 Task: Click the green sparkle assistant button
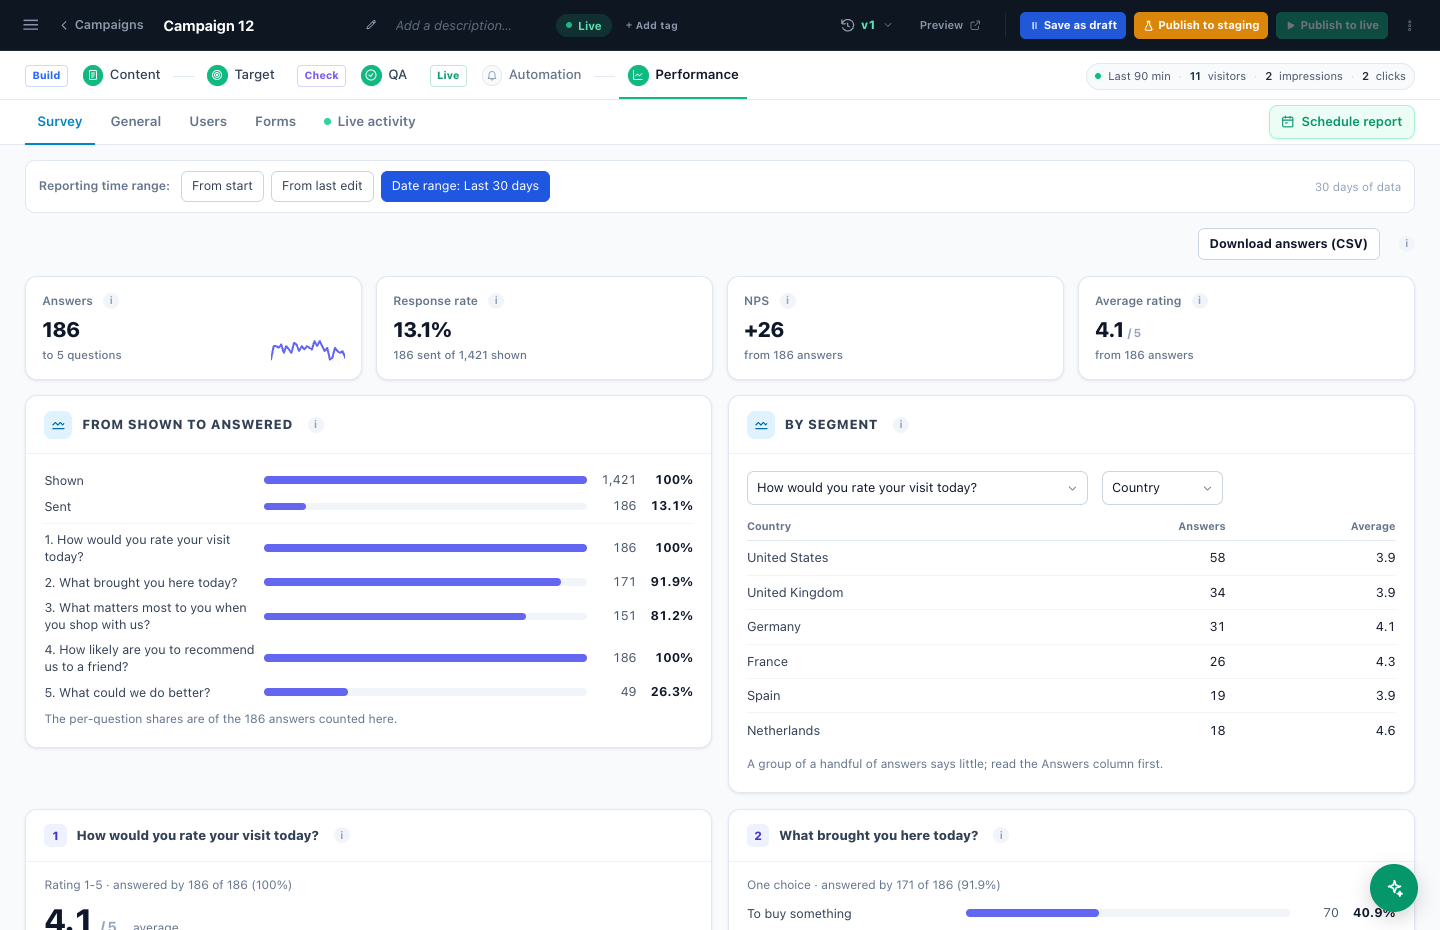(1394, 888)
